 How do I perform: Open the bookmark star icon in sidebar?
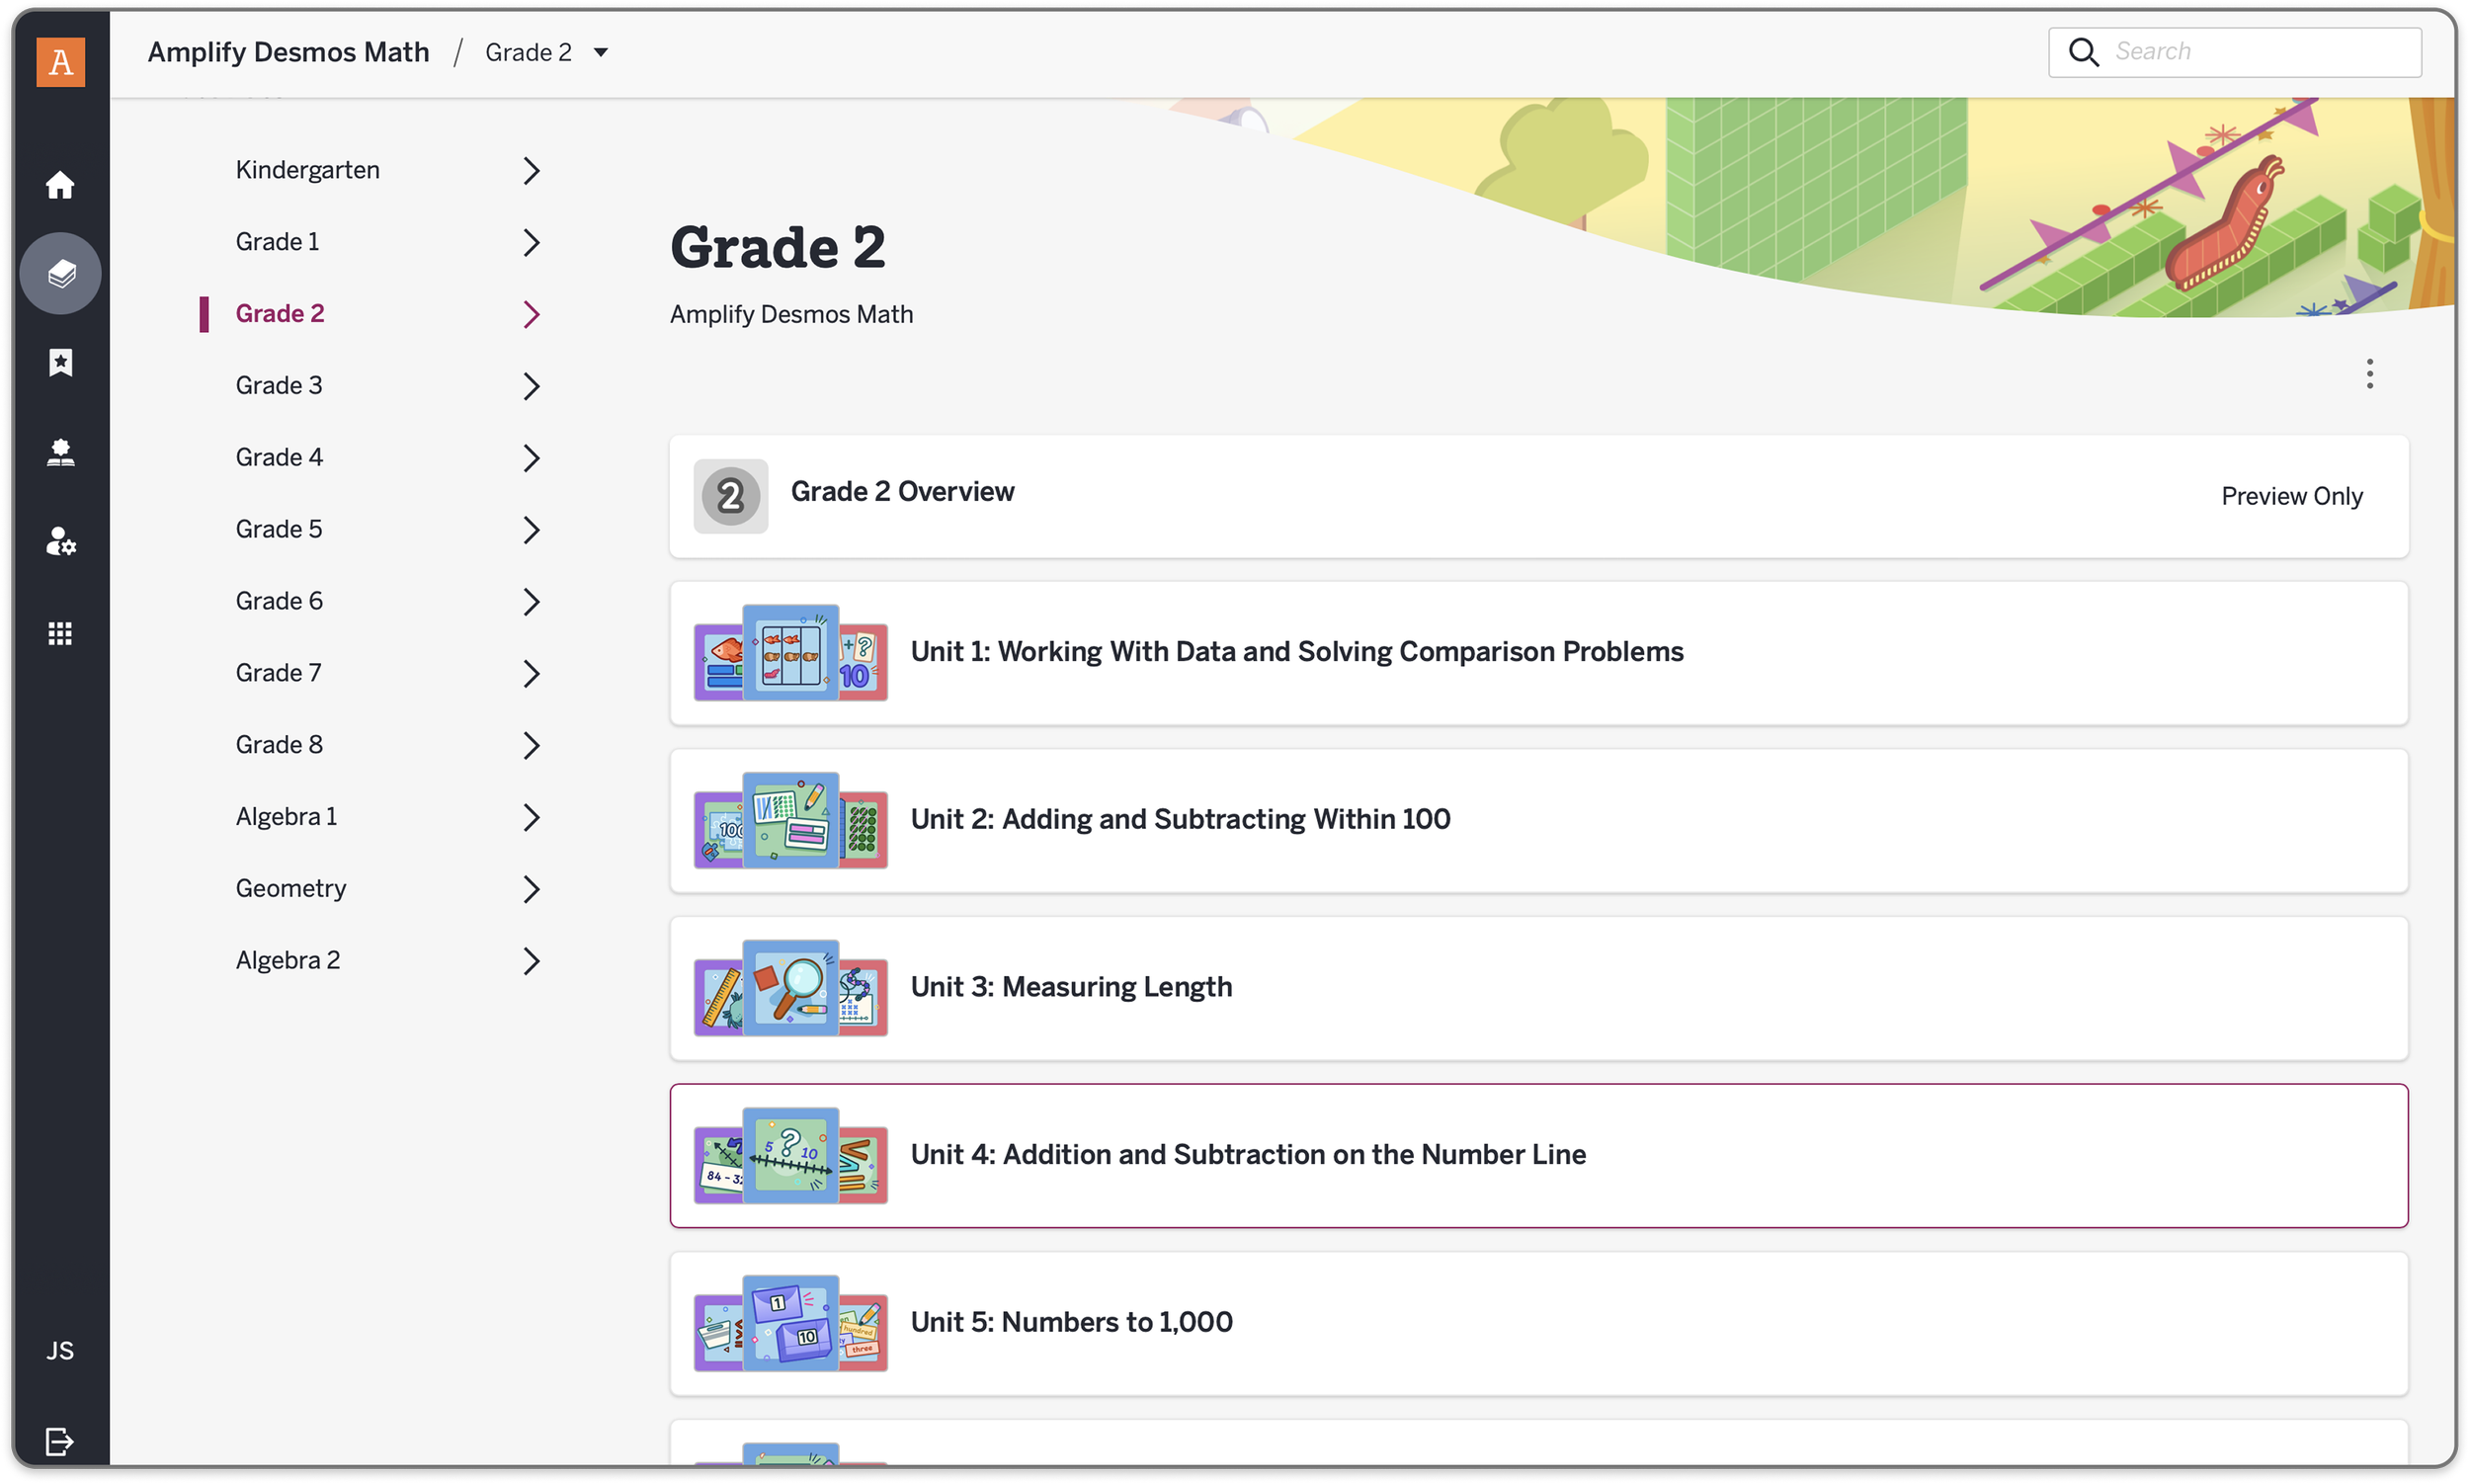60,362
